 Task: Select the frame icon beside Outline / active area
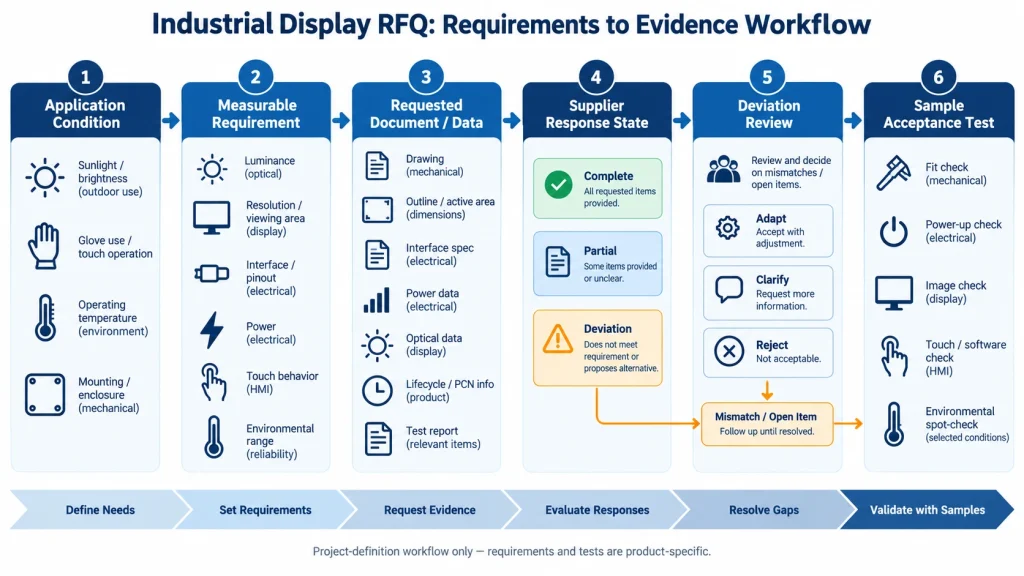click(x=377, y=210)
